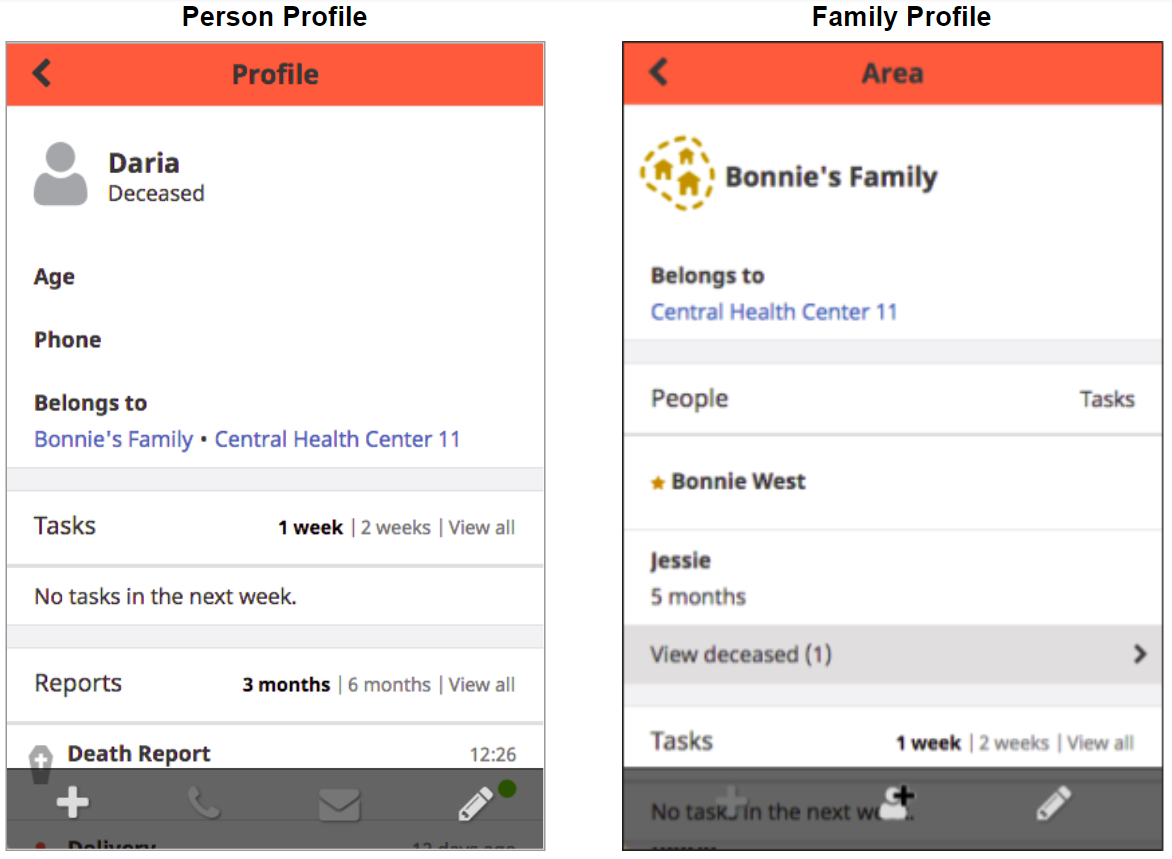1172x859 pixels.
Task: Tap the envelope message icon
Action: (339, 804)
